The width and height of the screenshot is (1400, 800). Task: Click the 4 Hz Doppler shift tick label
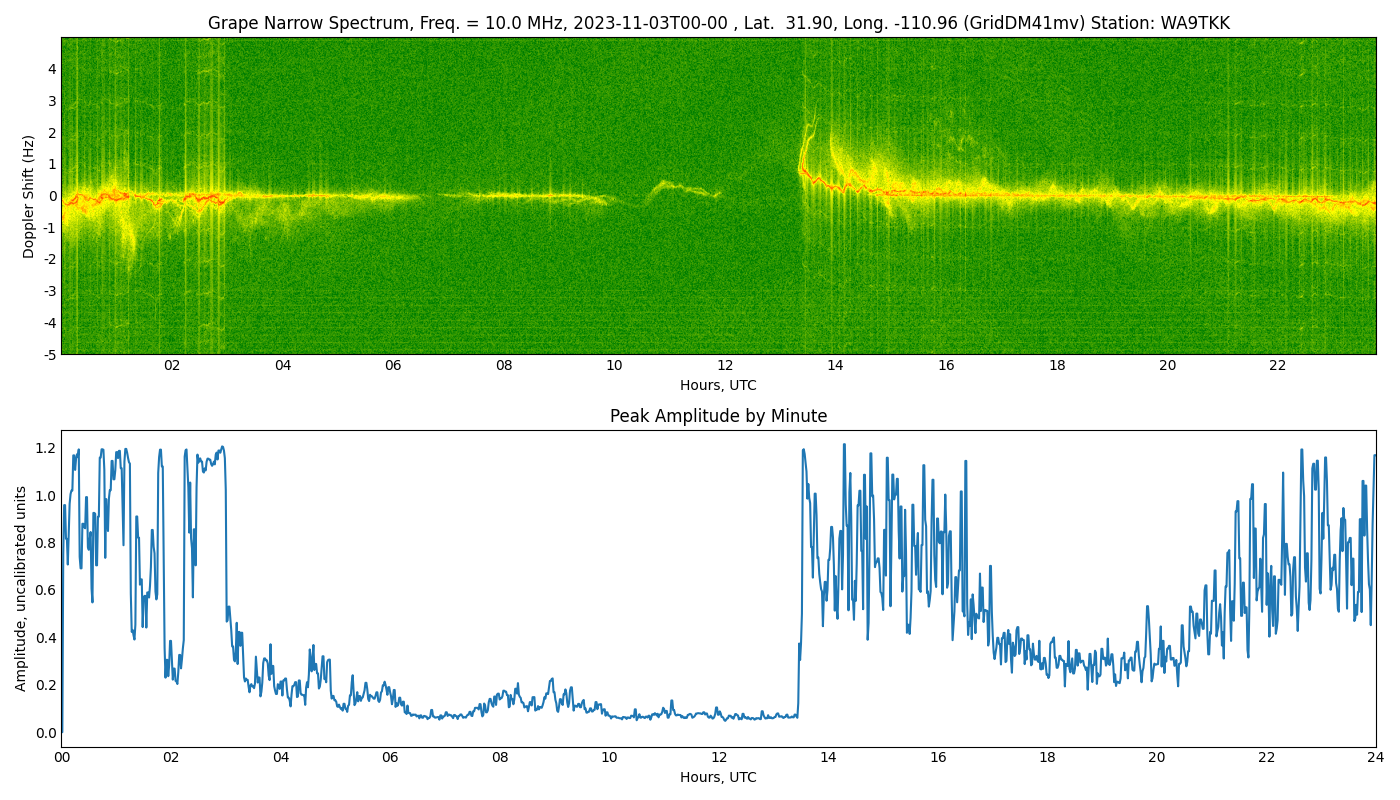point(51,69)
